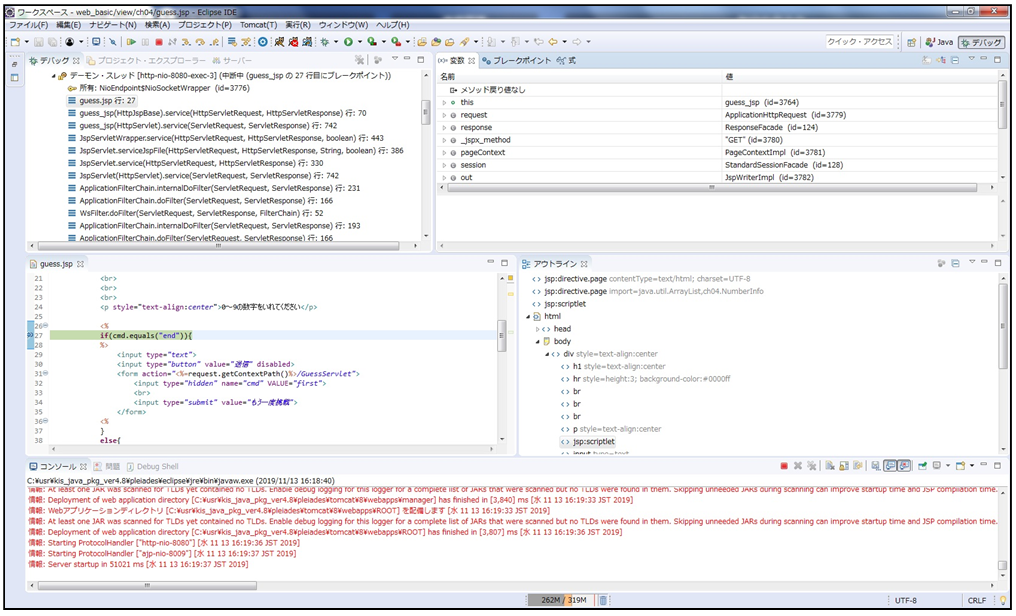Click the heap memory usage bar
This screenshot has height=616, width=1016.
pyautogui.click(x=559, y=601)
